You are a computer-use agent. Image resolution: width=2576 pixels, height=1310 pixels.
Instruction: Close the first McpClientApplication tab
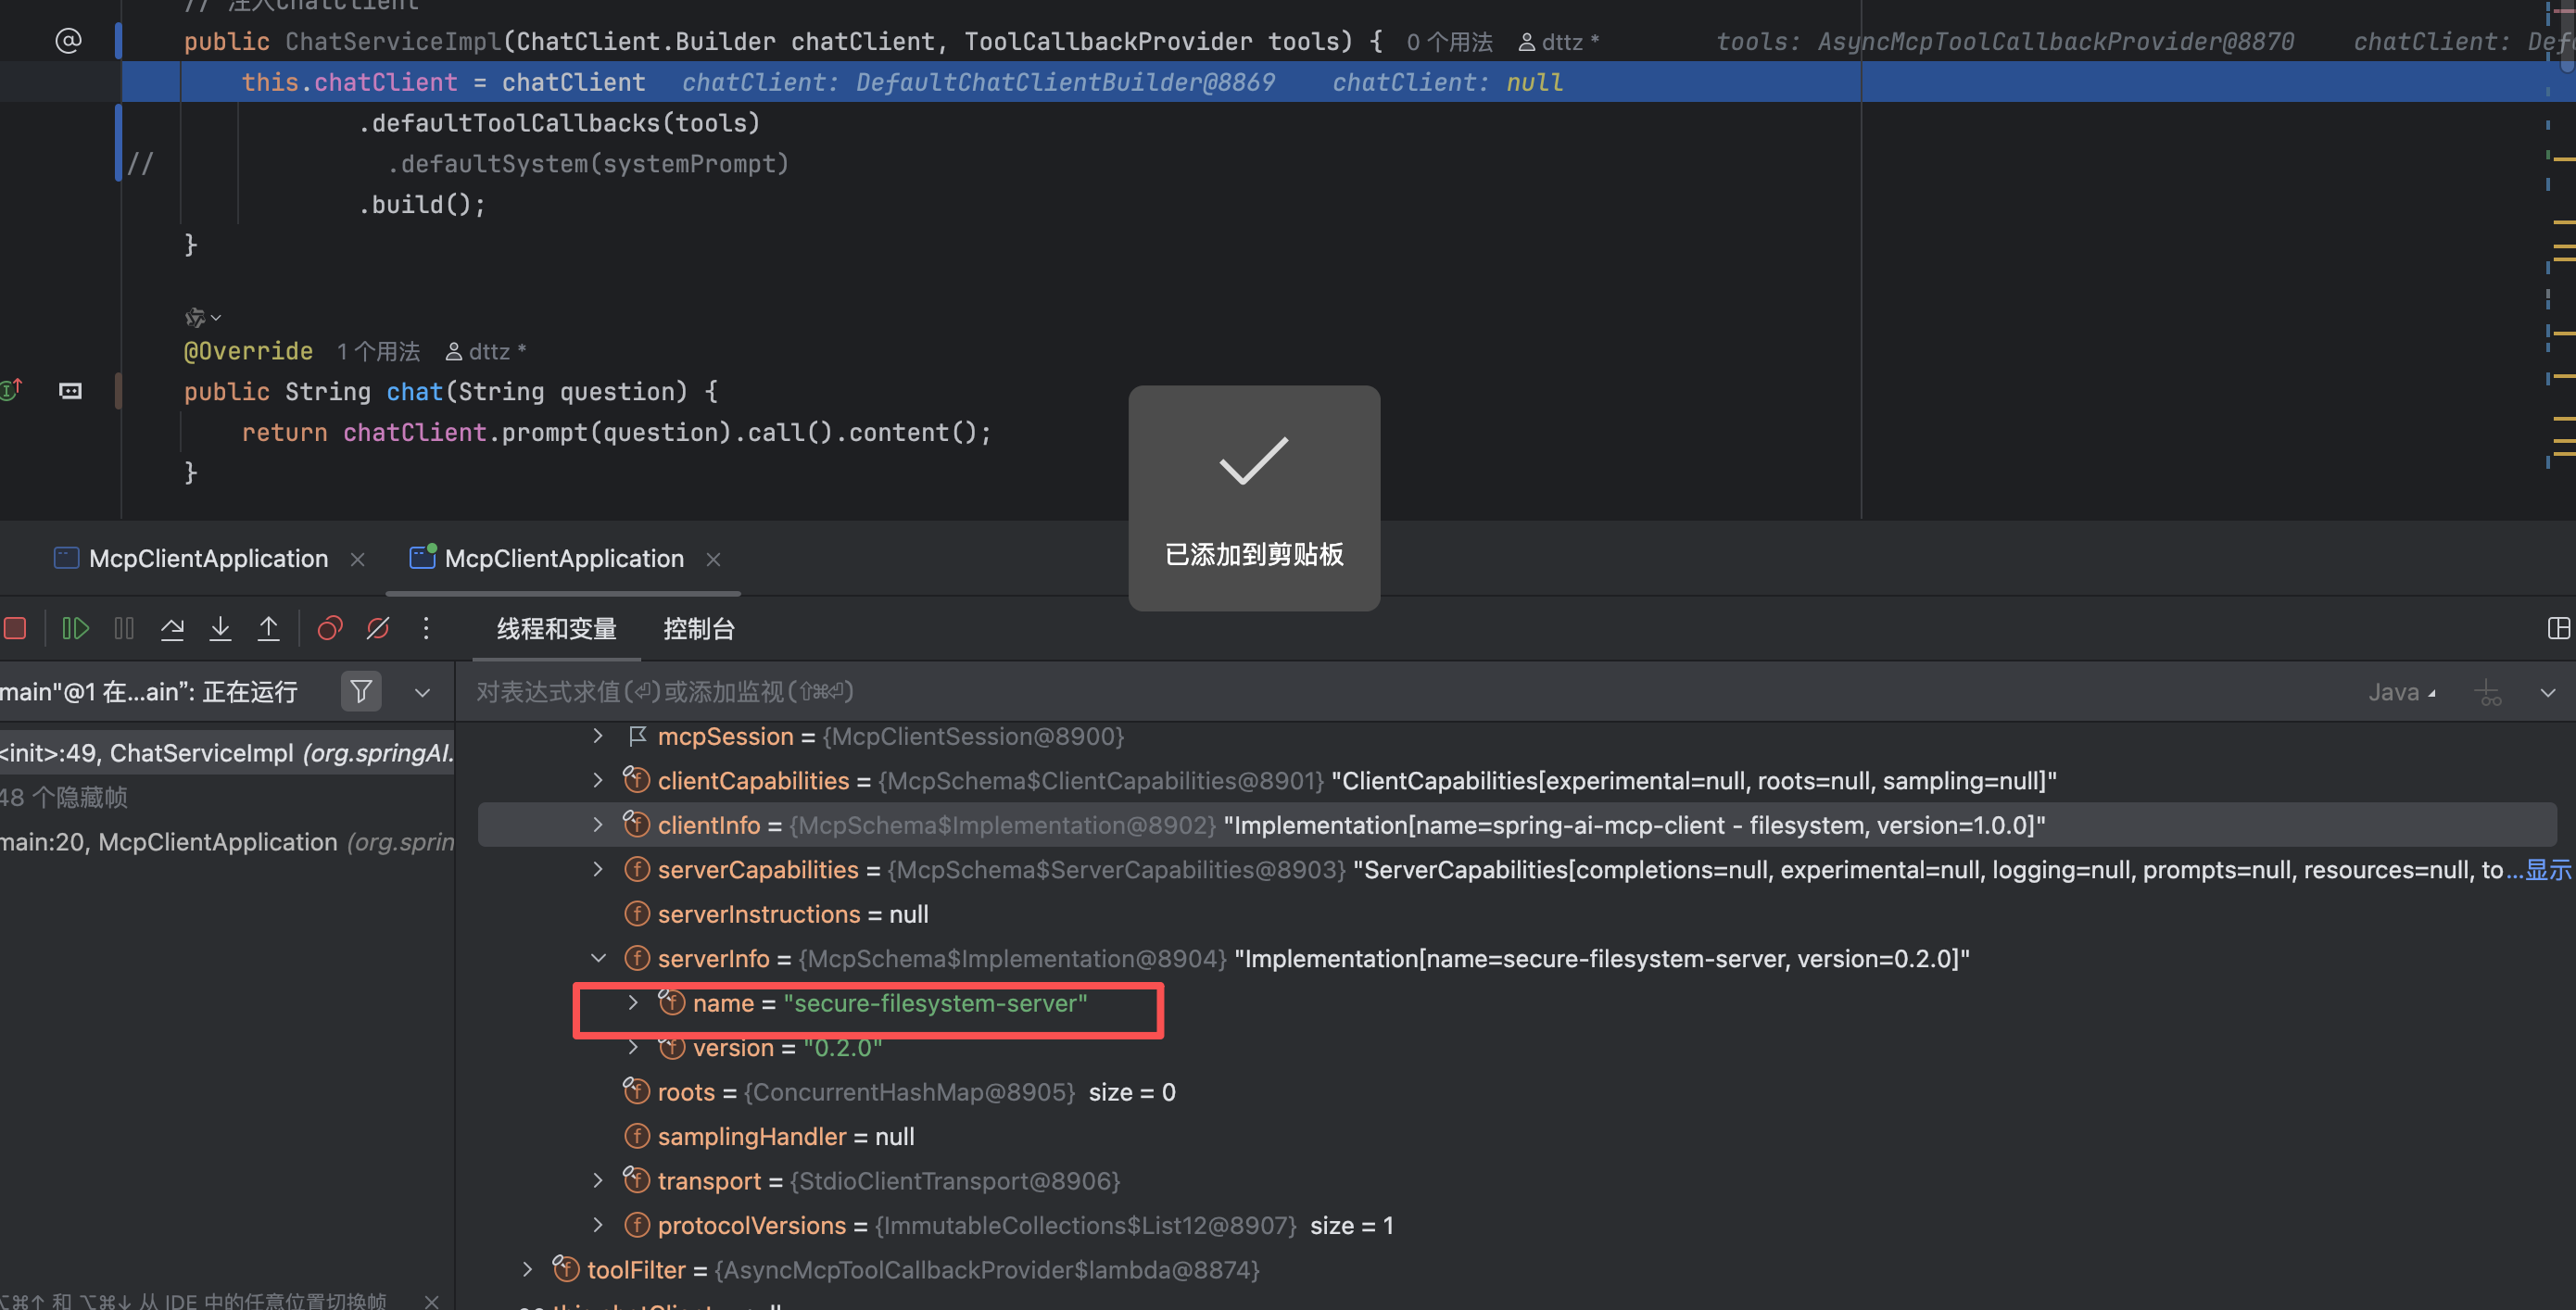(x=357, y=559)
